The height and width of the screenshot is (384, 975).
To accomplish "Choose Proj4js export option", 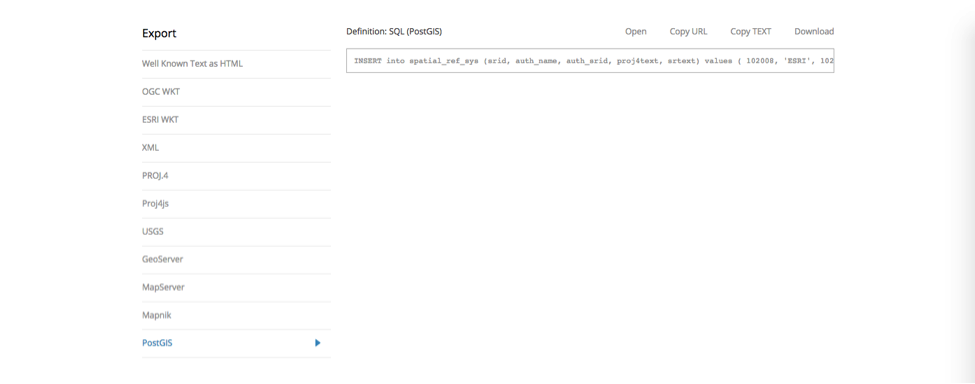I will [x=155, y=203].
